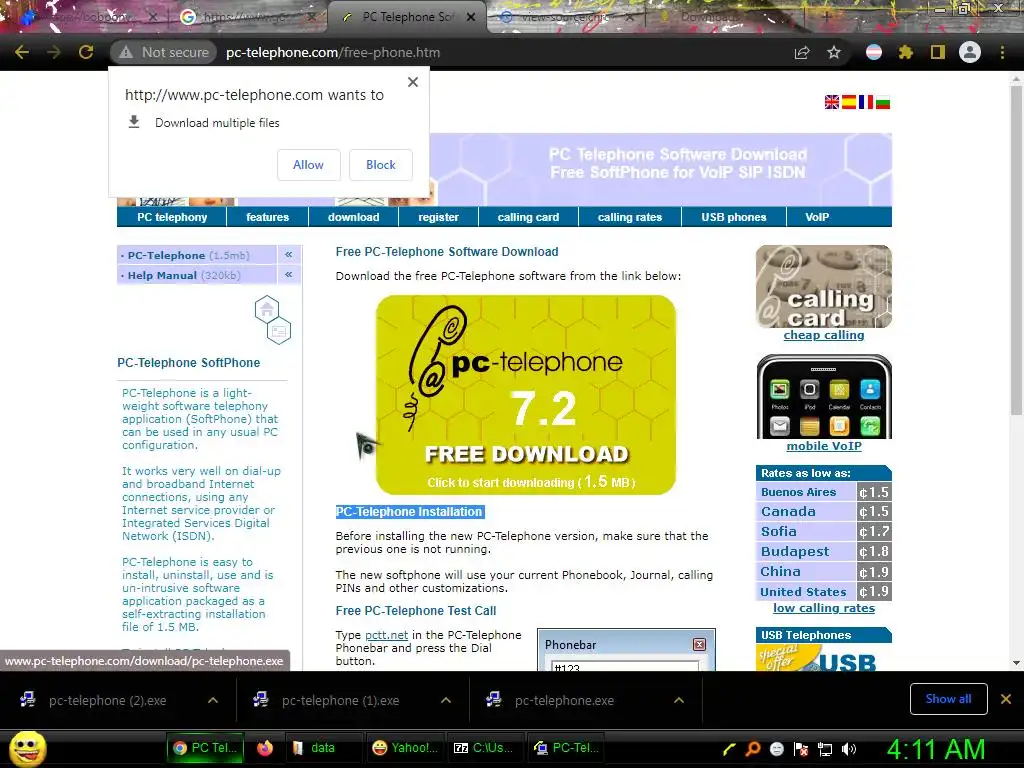Open the pctt.net link
Screen dimensions: 1024x768
[386, 635]
